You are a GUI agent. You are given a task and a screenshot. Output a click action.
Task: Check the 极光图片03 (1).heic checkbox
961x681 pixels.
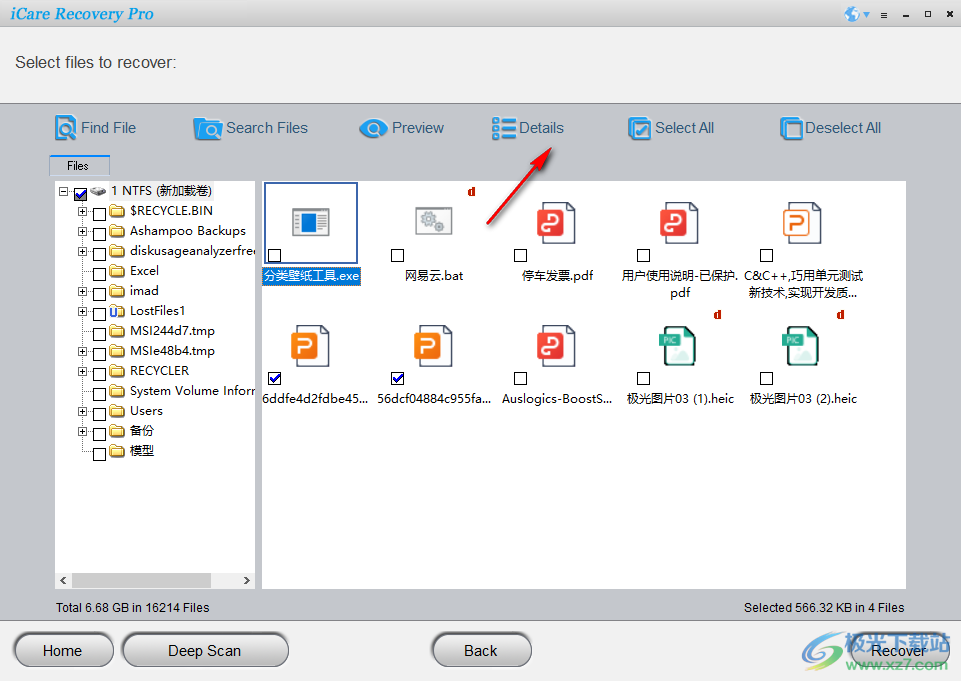pyautogui.click(x=643, y=378)
